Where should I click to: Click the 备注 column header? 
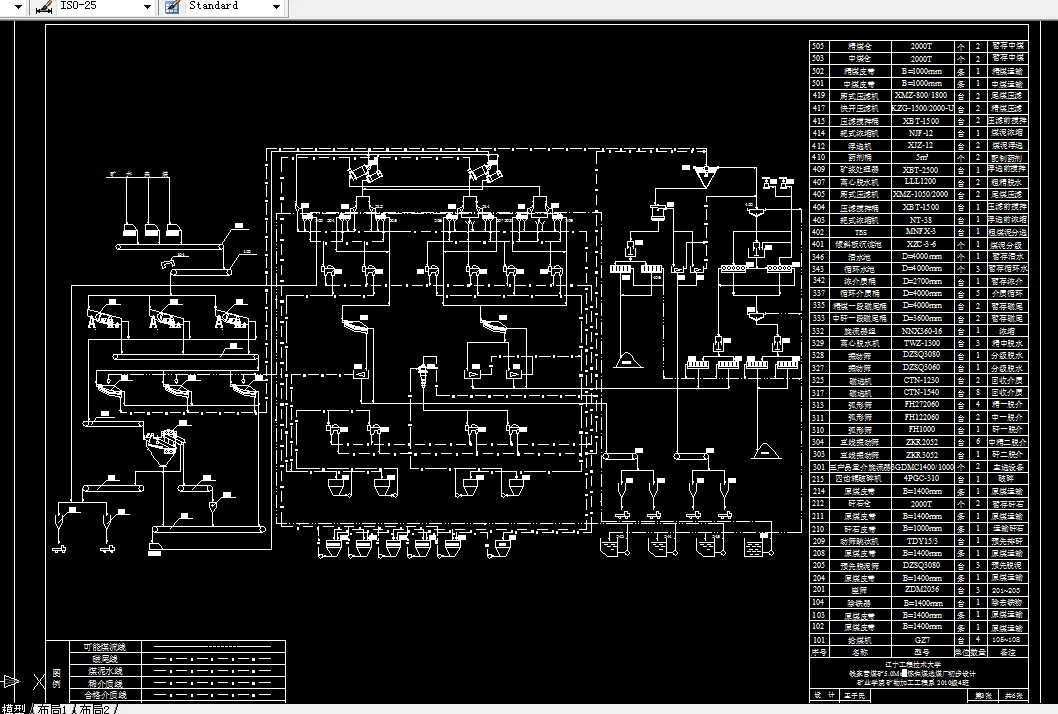1007,652
